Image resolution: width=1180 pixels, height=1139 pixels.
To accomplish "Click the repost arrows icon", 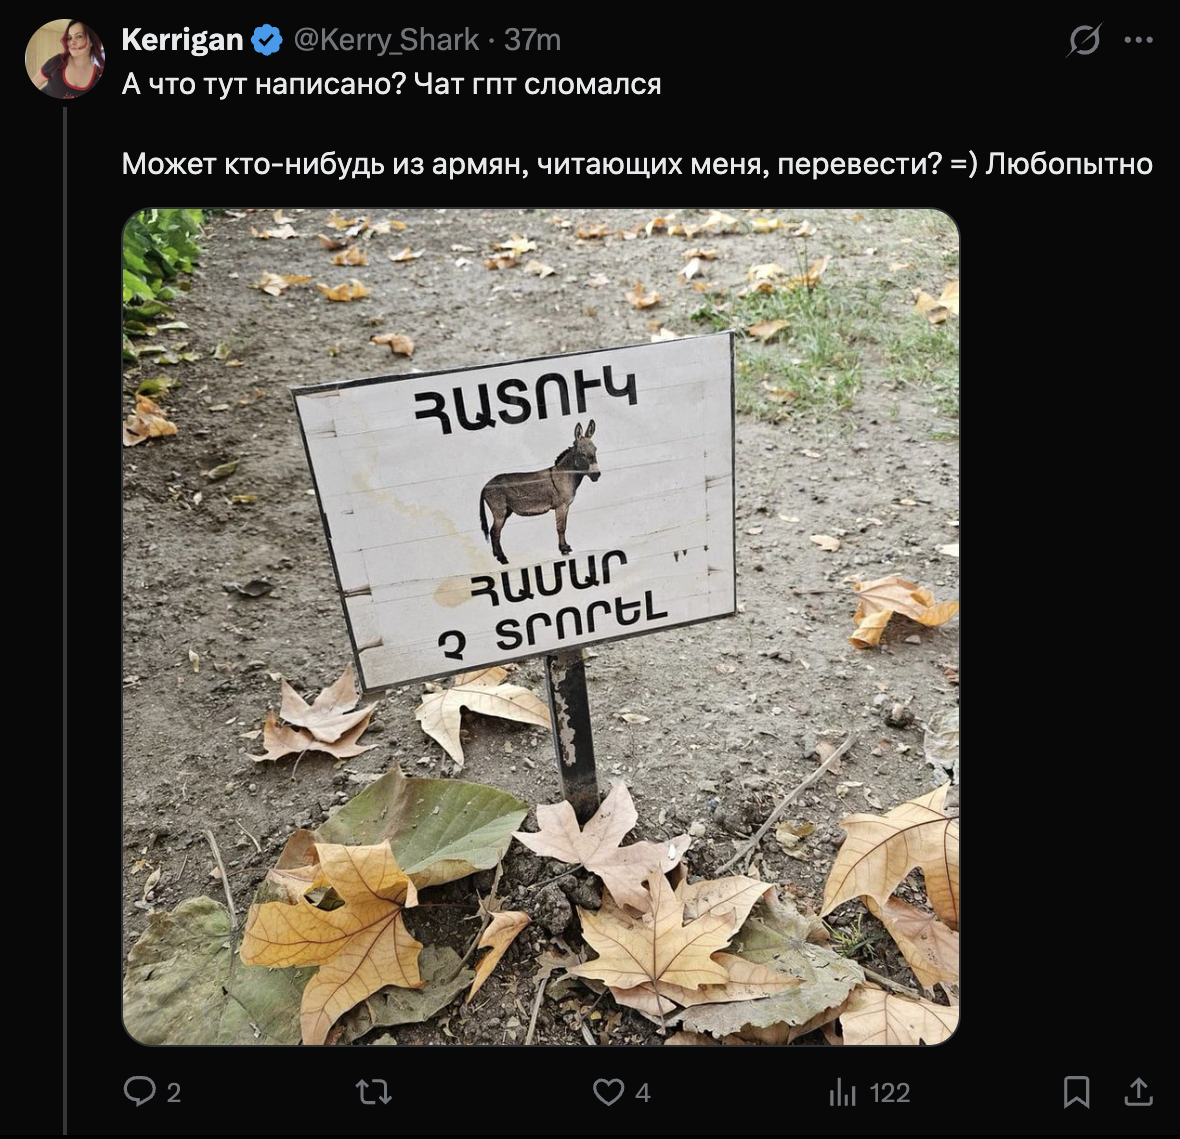I will click(374, 1092).
